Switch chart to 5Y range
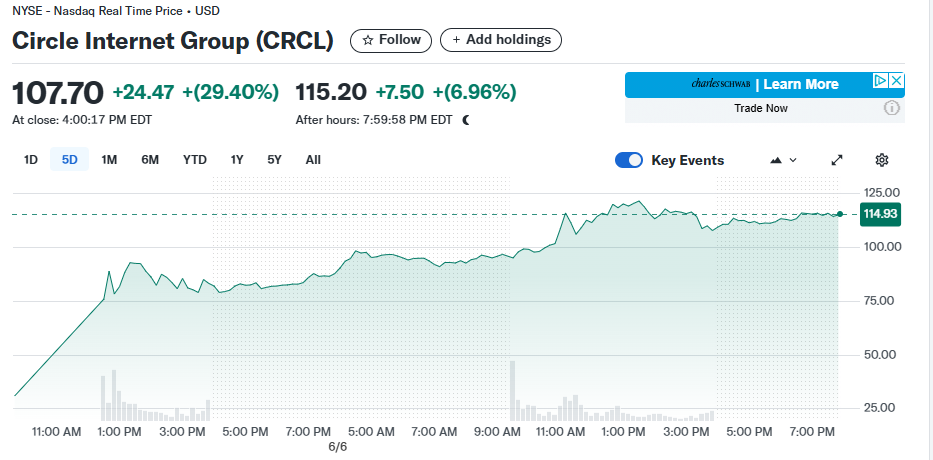This screenshot has width=933, height=460. 274,159
